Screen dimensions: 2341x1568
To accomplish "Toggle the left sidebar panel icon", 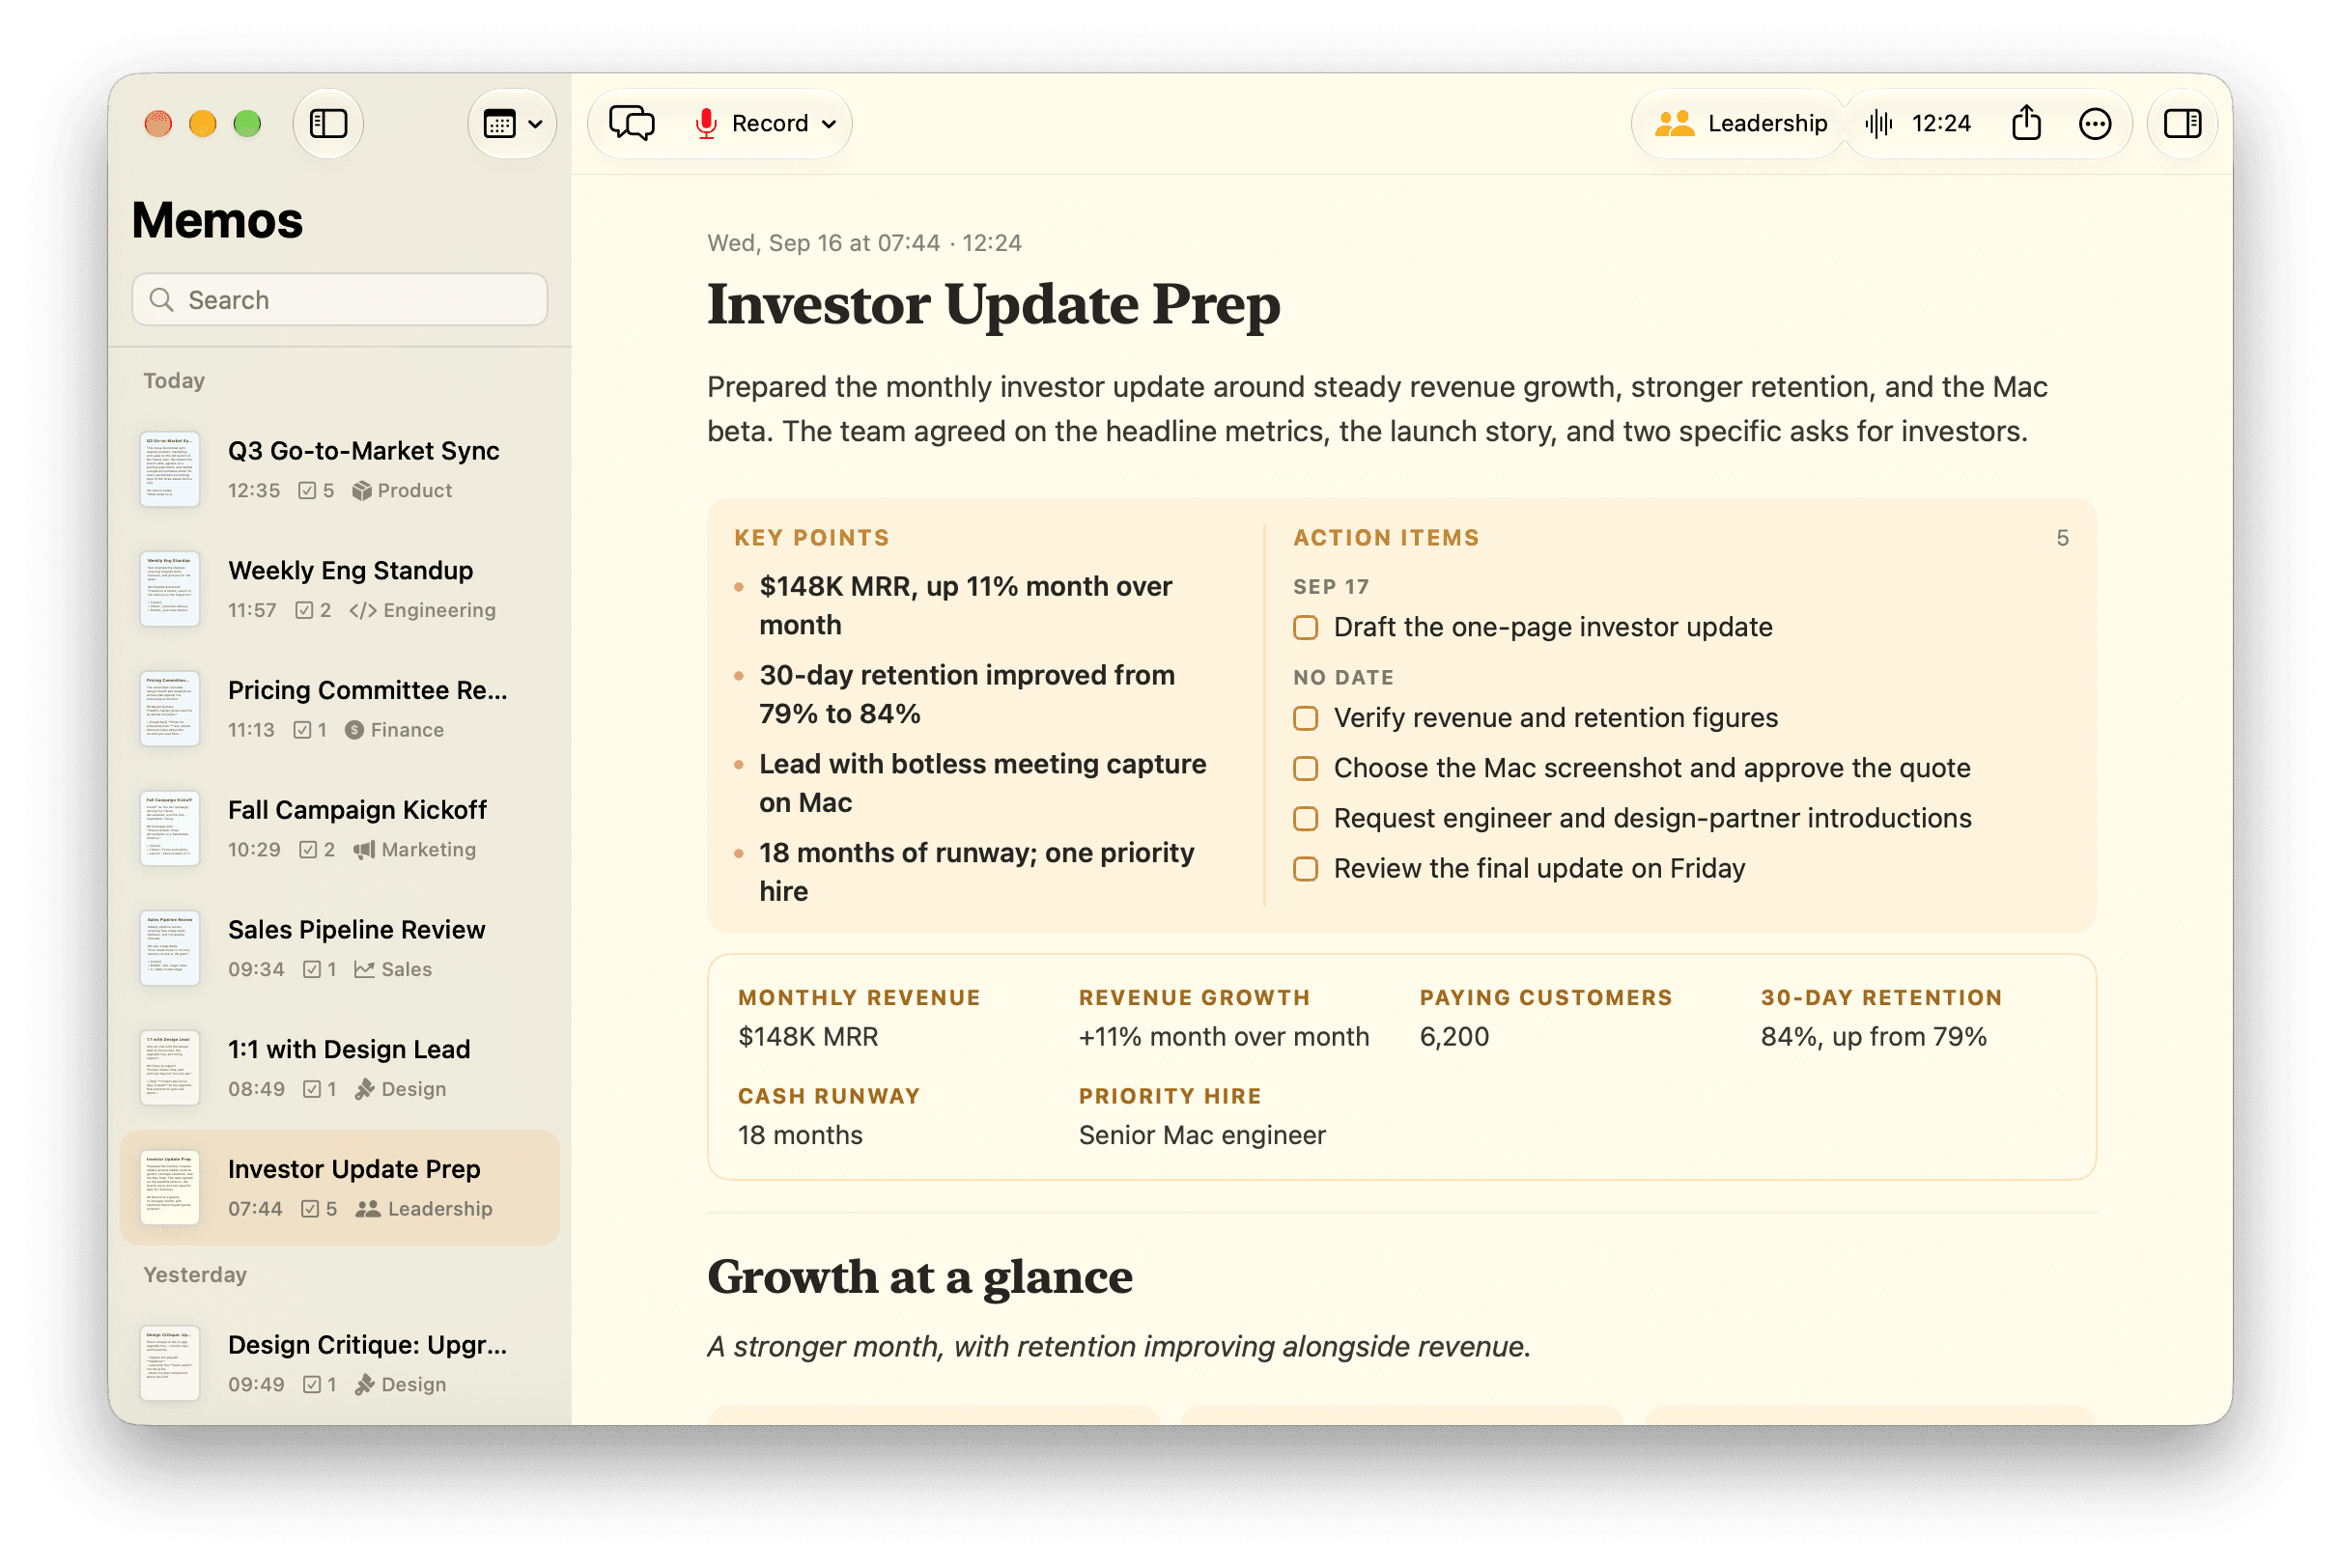I will coord(328,123).
